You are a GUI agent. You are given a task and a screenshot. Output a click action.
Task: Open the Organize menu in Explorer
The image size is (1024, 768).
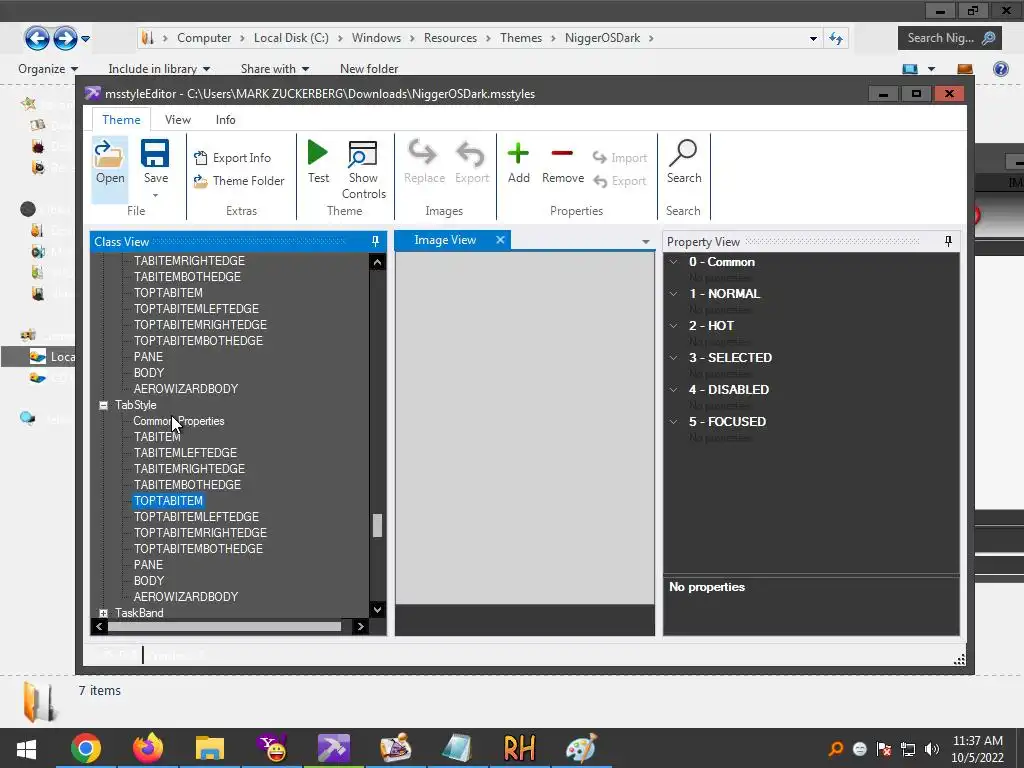48,69
